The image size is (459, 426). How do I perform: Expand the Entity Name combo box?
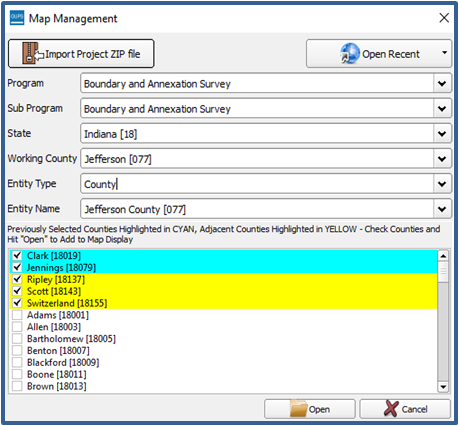[442, 209]
